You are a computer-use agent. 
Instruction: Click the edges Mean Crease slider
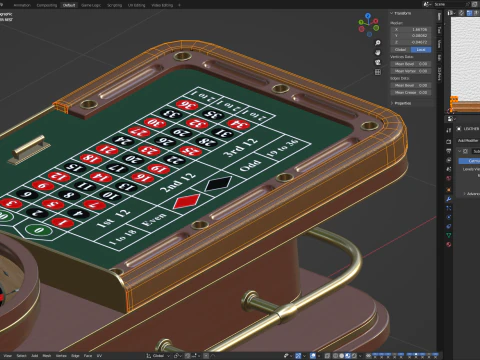411,92
